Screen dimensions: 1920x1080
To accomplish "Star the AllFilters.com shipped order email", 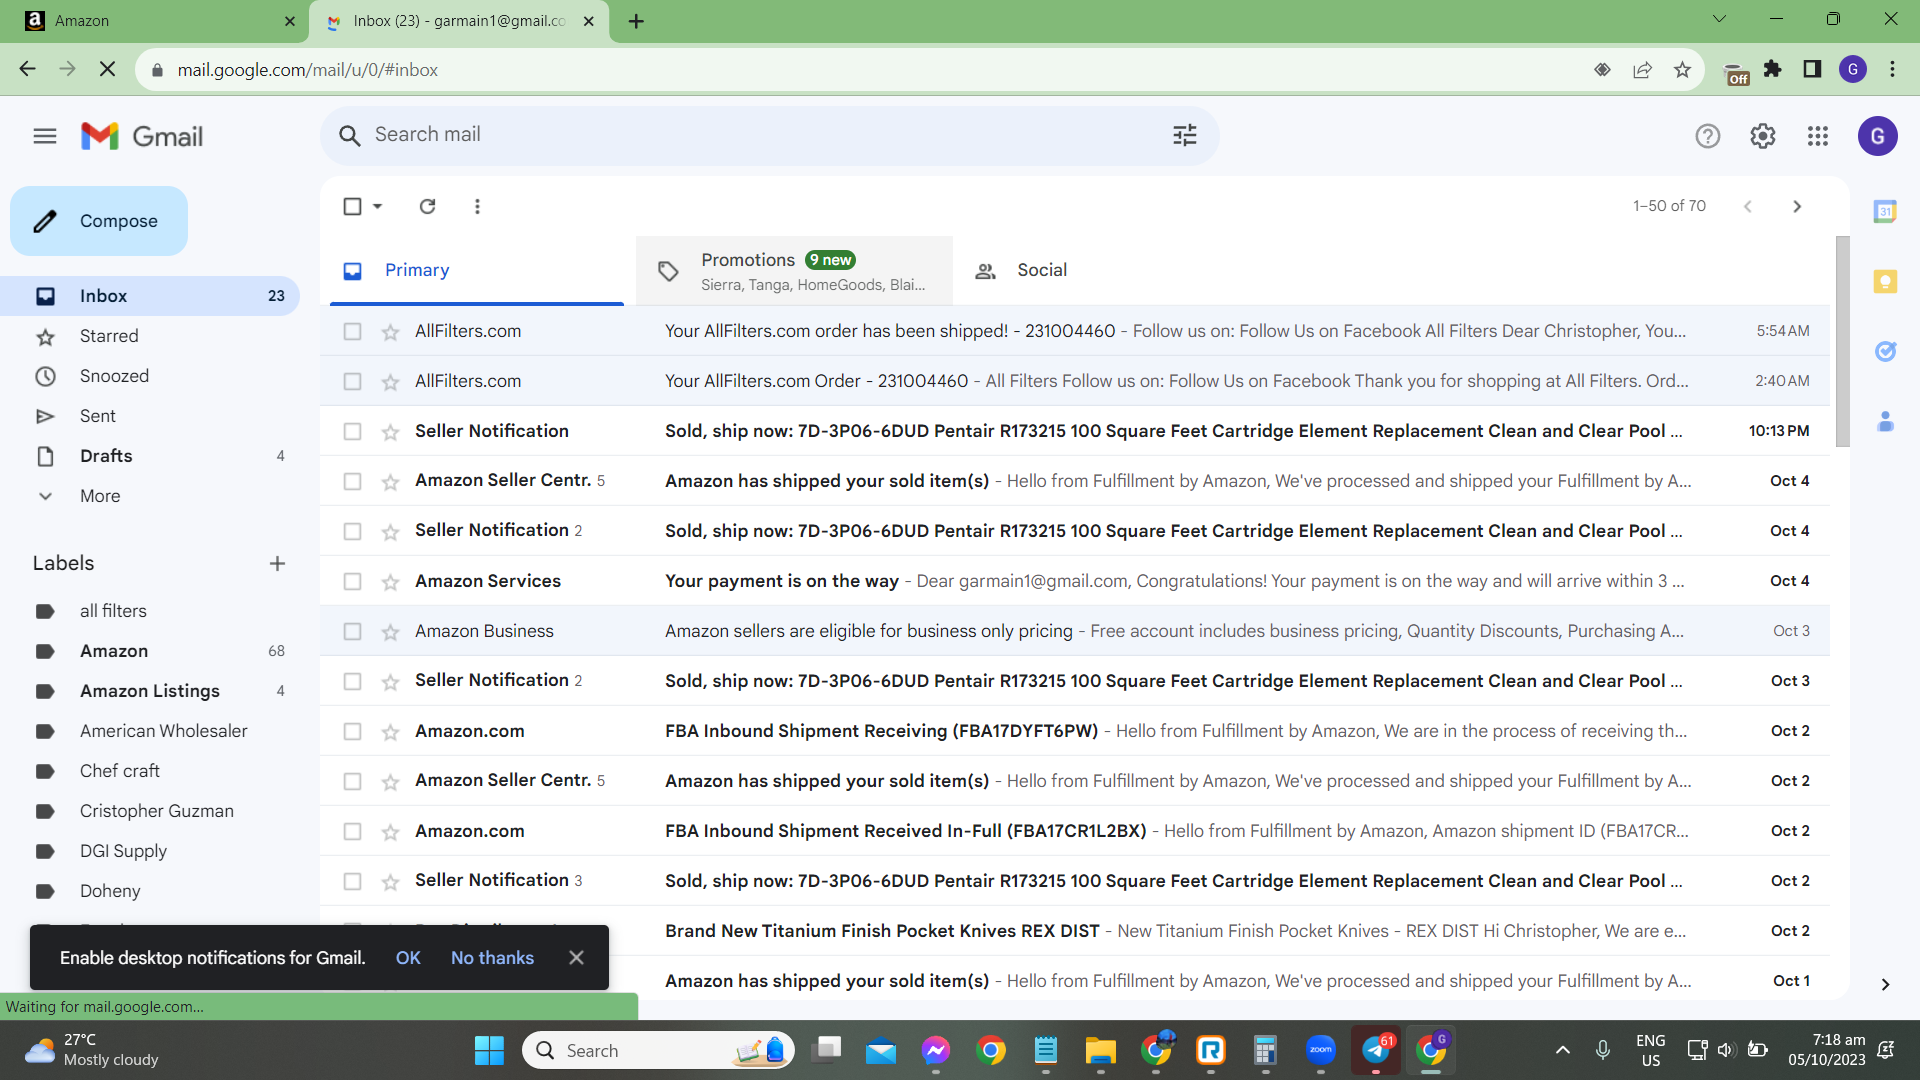I will 390,331.
